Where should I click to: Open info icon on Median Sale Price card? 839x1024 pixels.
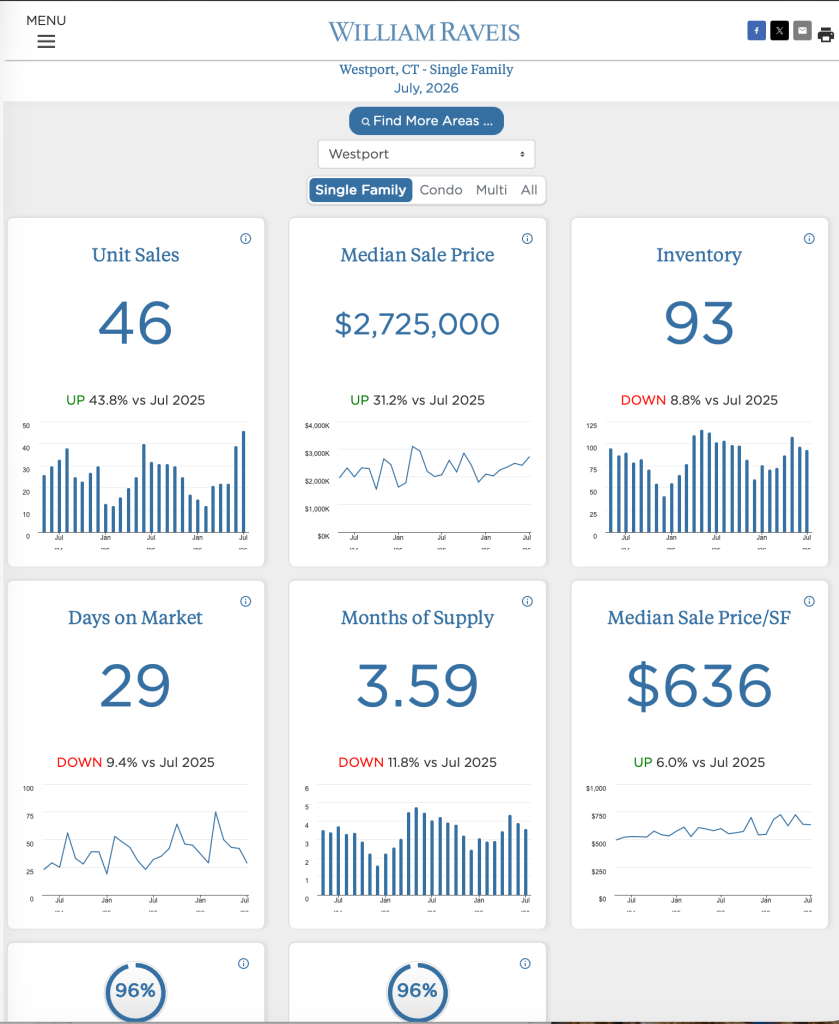(527, 238)
